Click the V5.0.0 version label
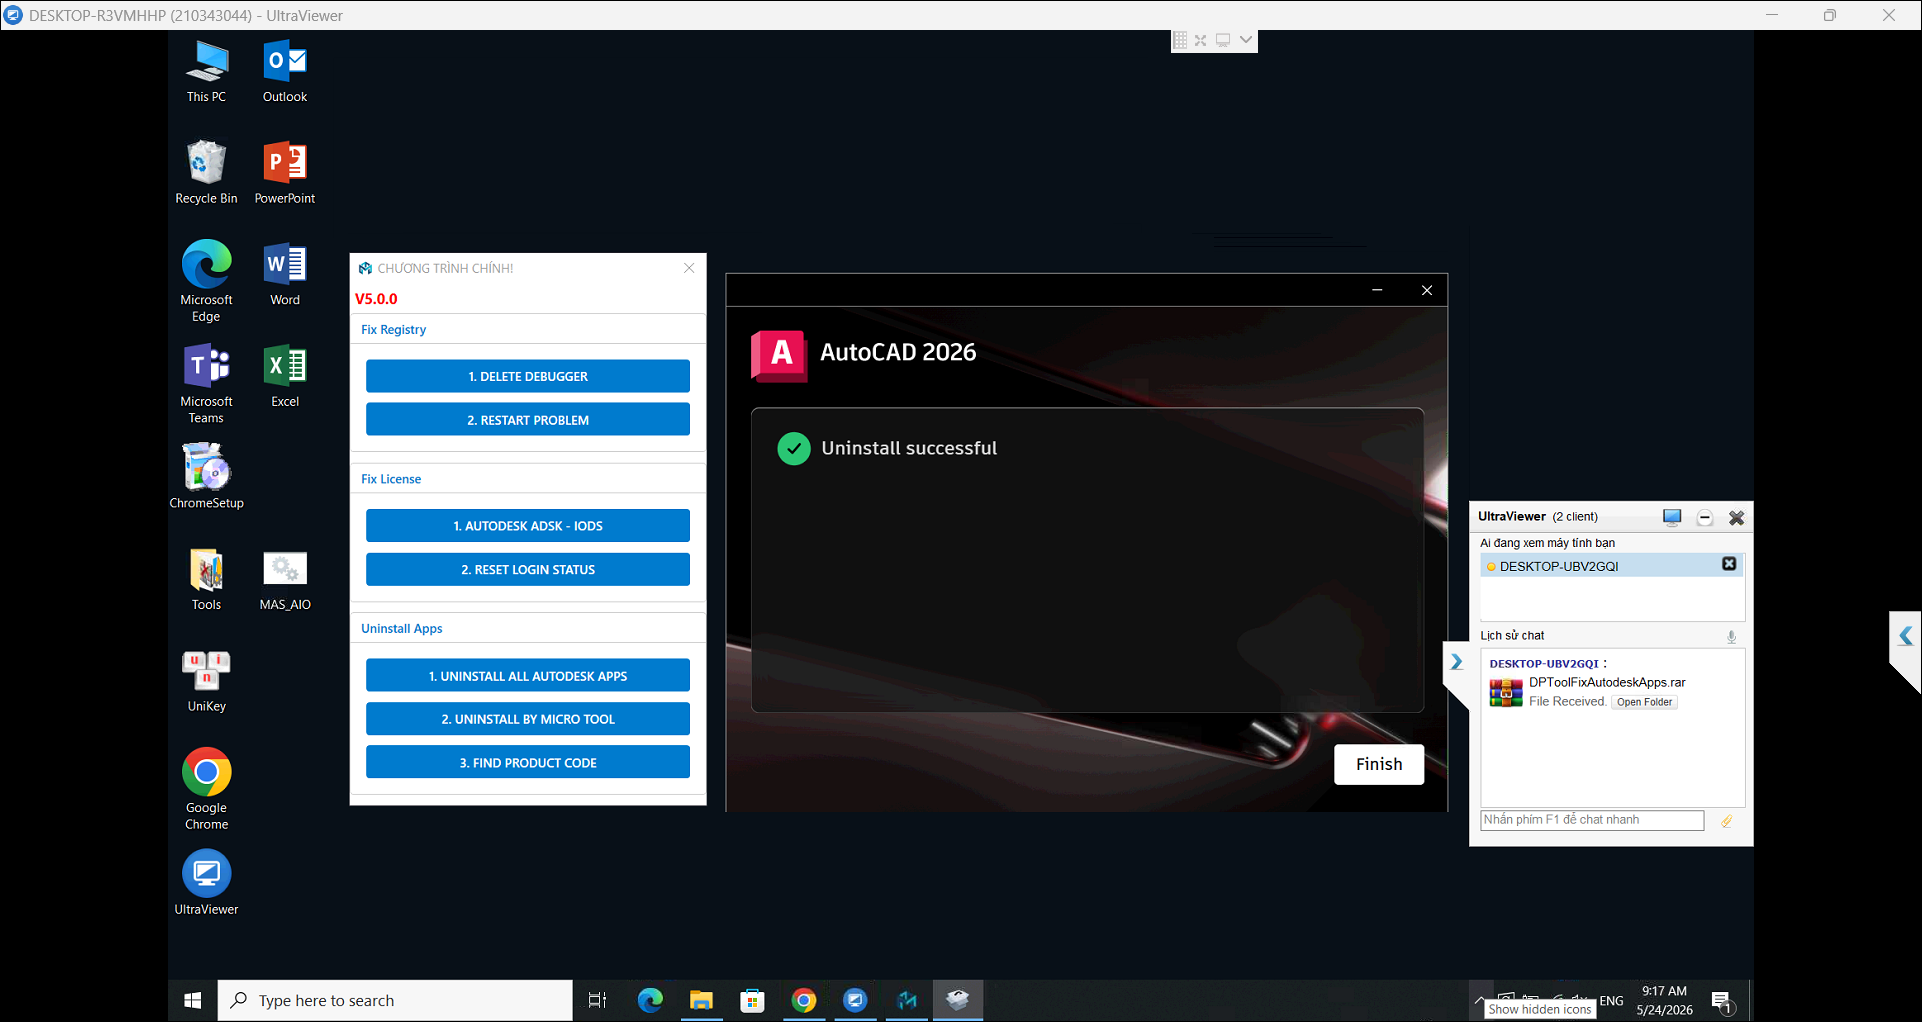 pos(376,299)
